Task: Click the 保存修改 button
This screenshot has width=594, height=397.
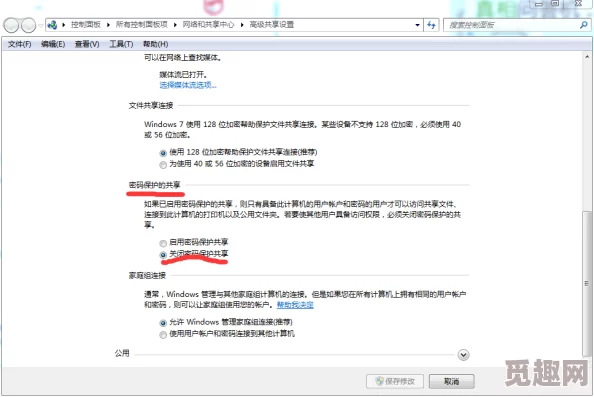Action: (395, 381)
